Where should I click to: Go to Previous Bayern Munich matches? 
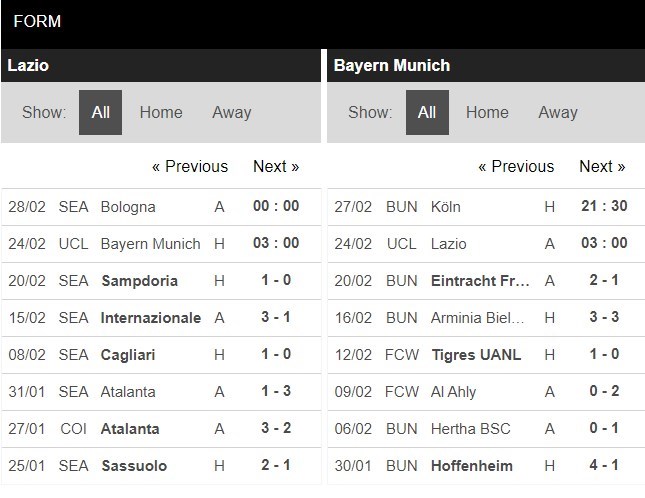tap(516, 166)
